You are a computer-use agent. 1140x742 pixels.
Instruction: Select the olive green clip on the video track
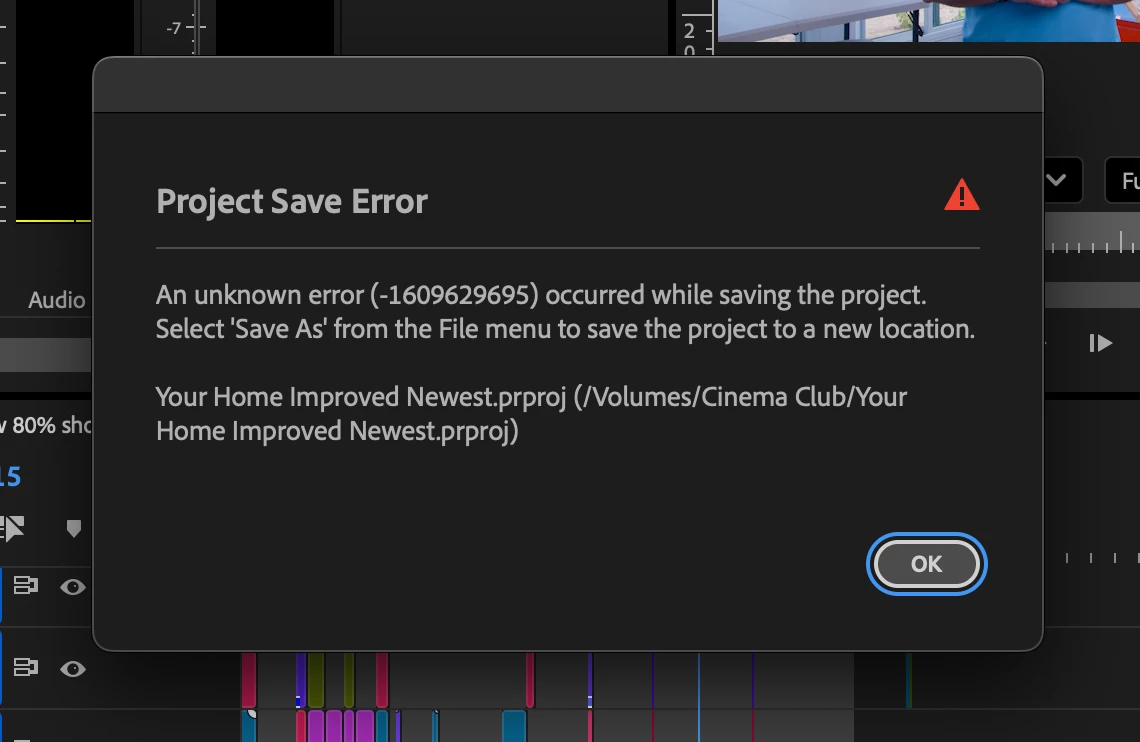coord(316,680)
